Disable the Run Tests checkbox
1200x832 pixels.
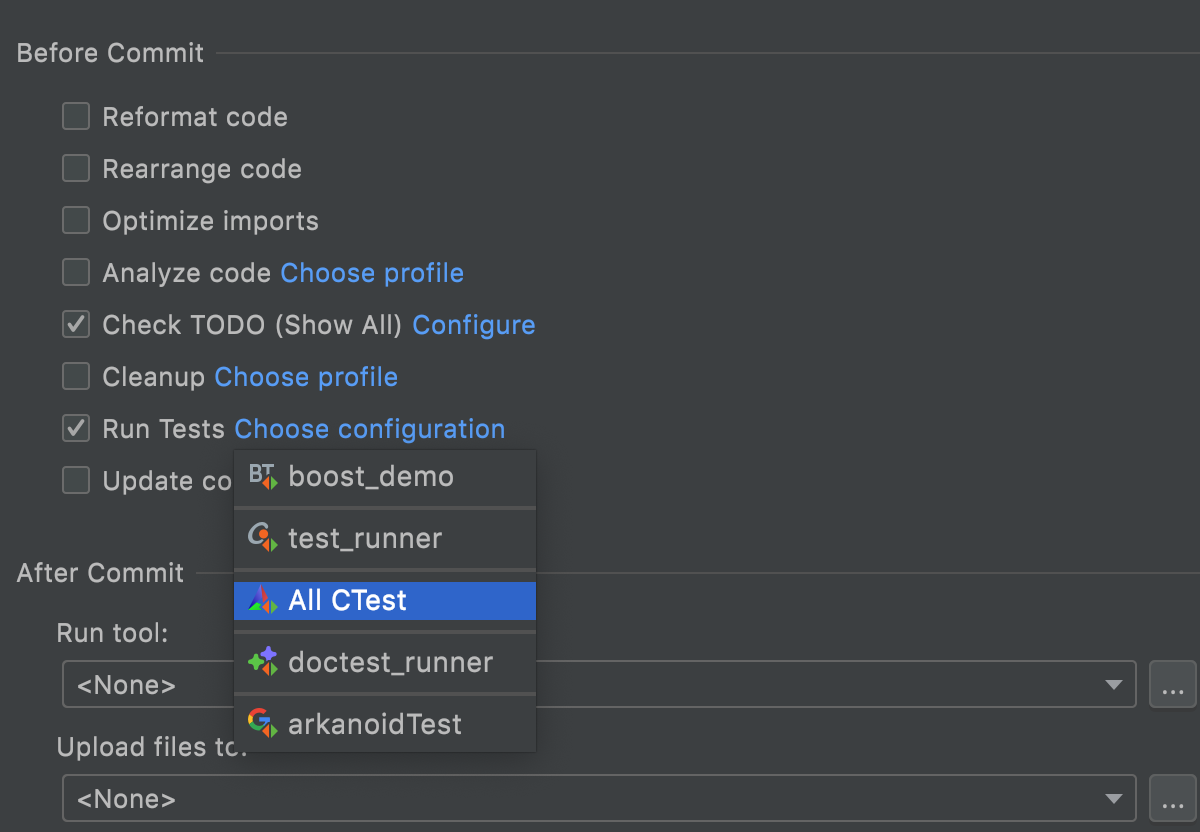click(x=76, y=429)
